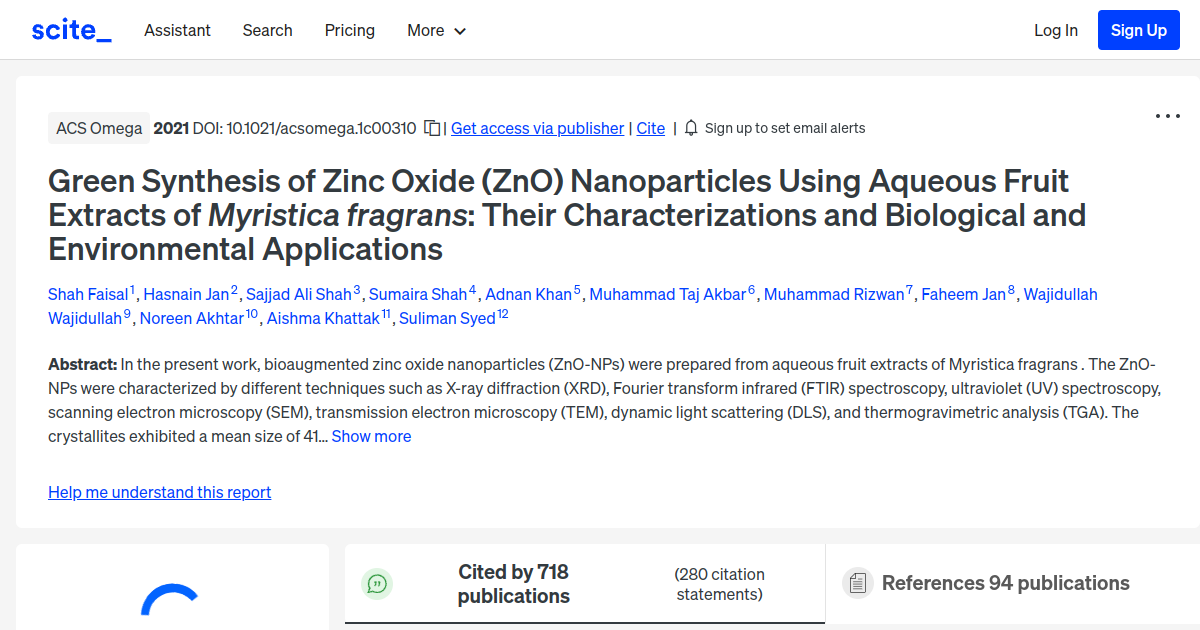
Task: Click the references document icon
Action: 857,582
